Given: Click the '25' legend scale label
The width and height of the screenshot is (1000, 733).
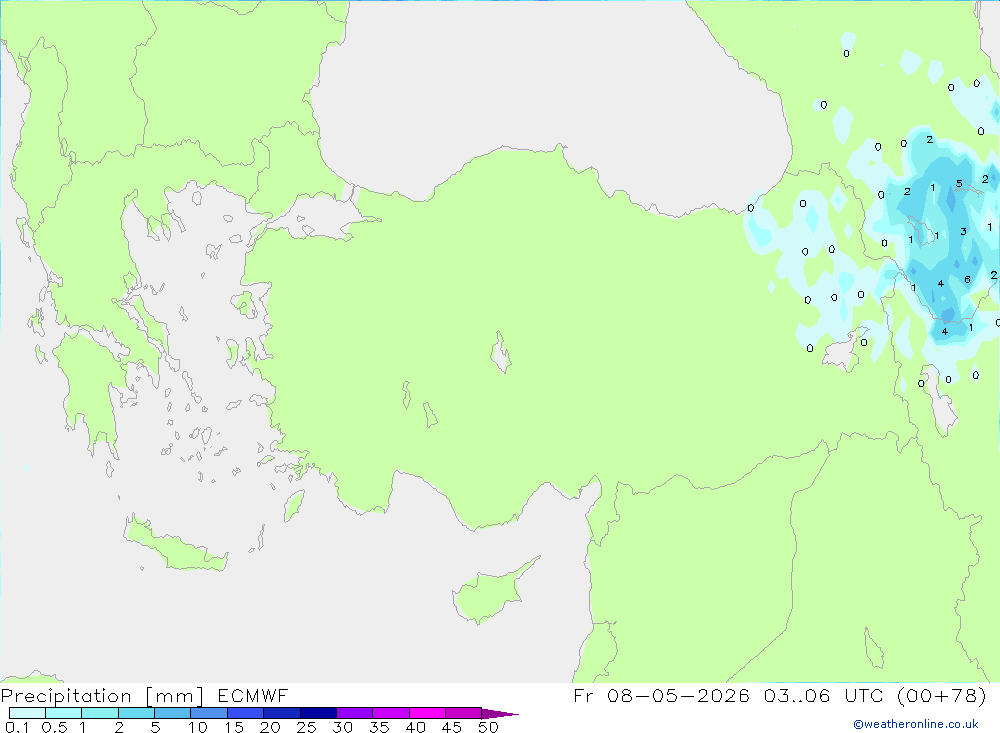Looking at the screenshot, I should [306, 727].
